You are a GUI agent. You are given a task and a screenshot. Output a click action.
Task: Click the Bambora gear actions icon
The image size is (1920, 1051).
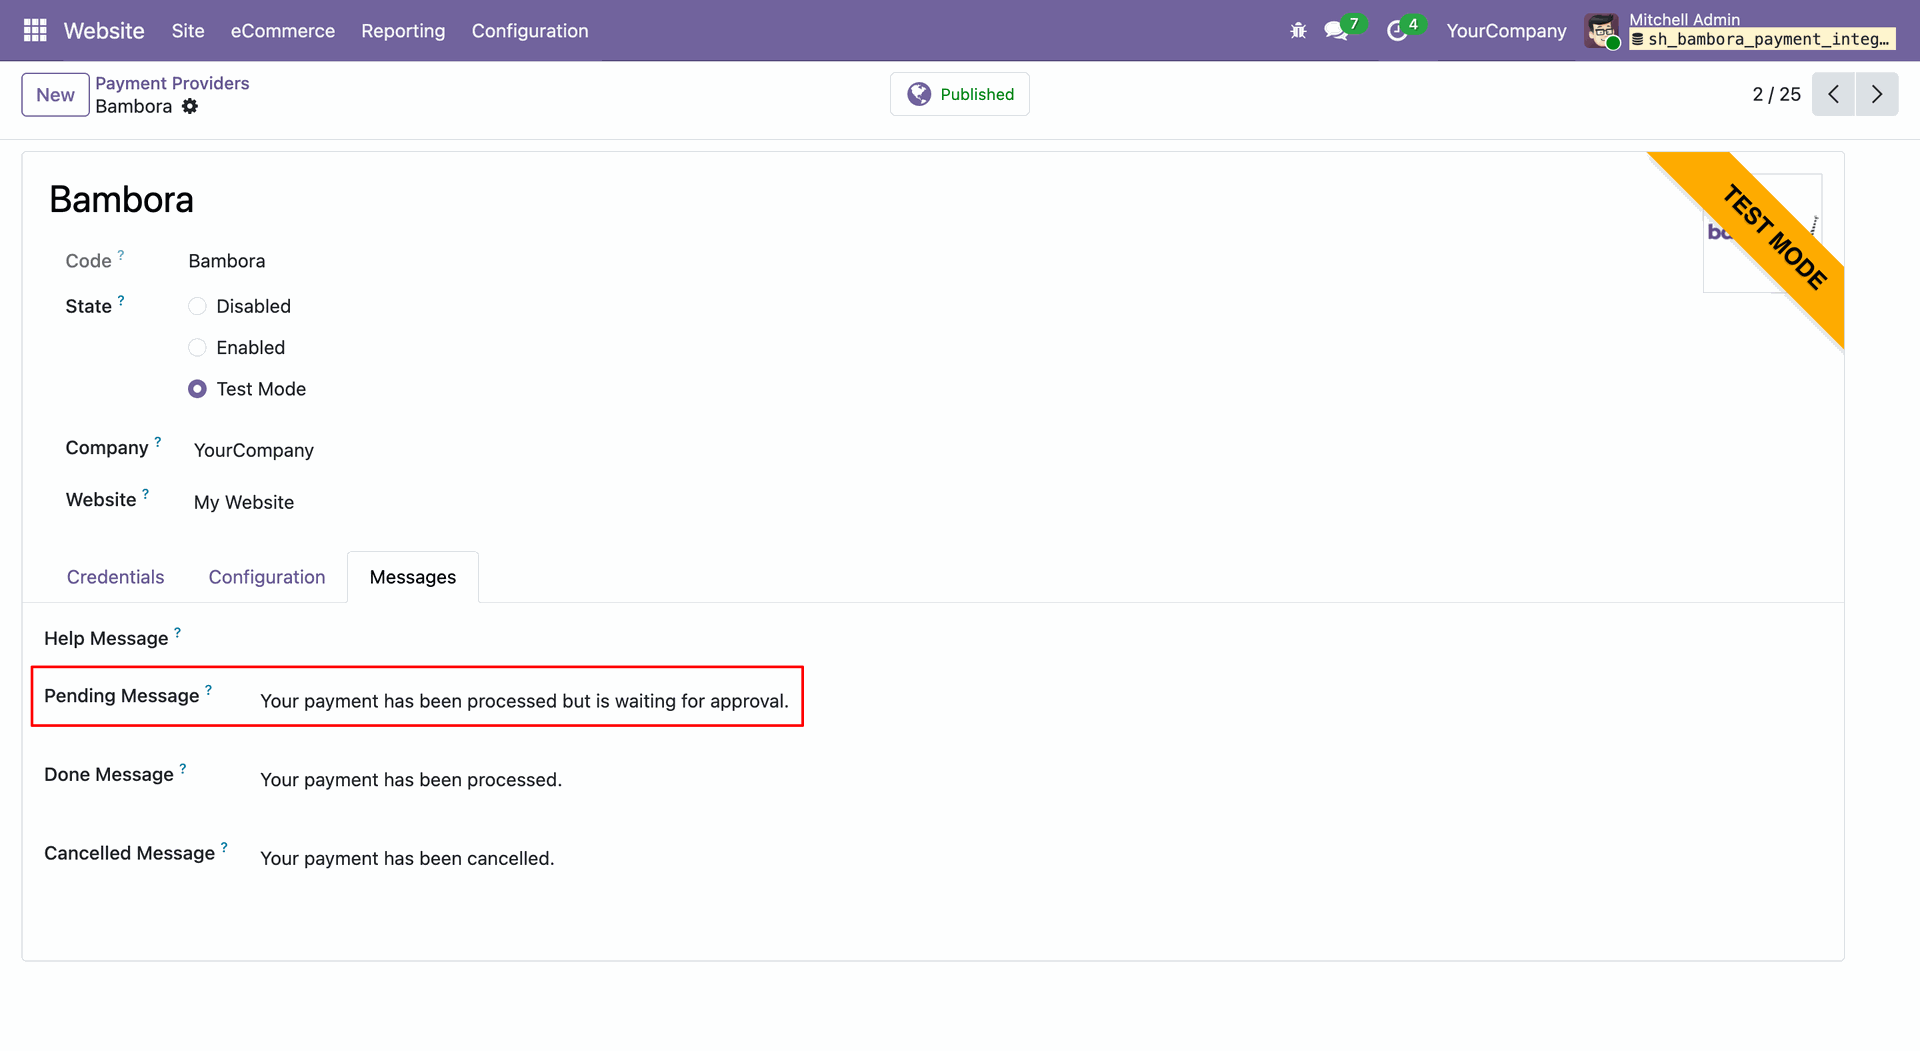(190, 106)
